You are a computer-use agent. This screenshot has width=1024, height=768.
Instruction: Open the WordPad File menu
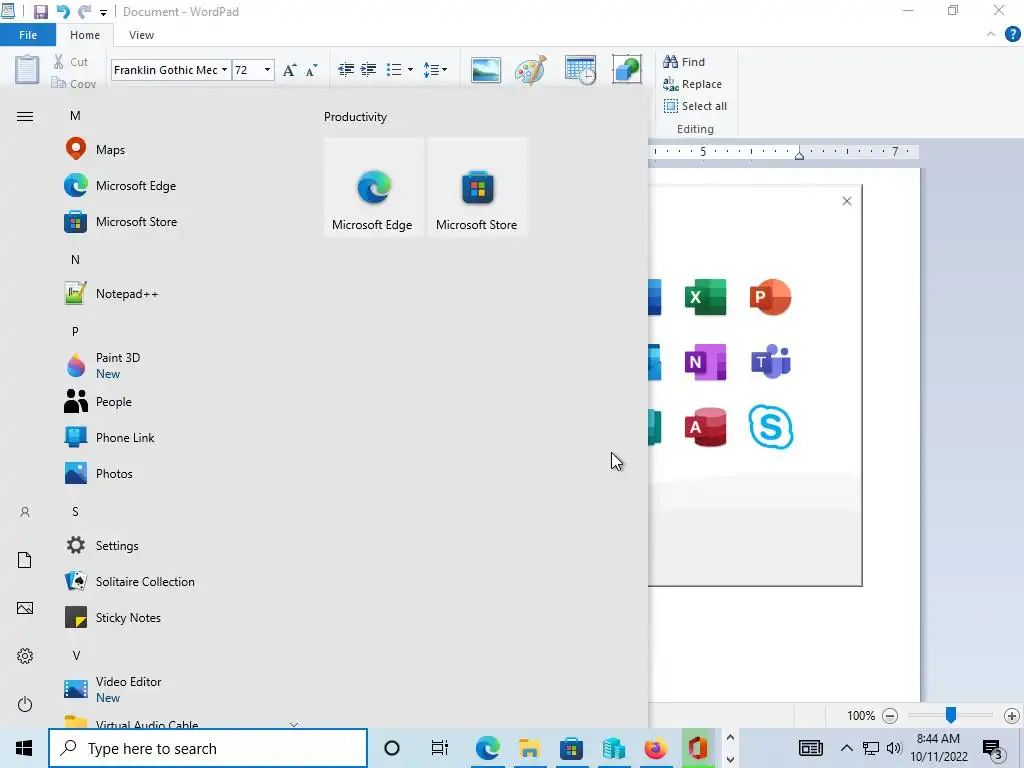click(28, 35)
